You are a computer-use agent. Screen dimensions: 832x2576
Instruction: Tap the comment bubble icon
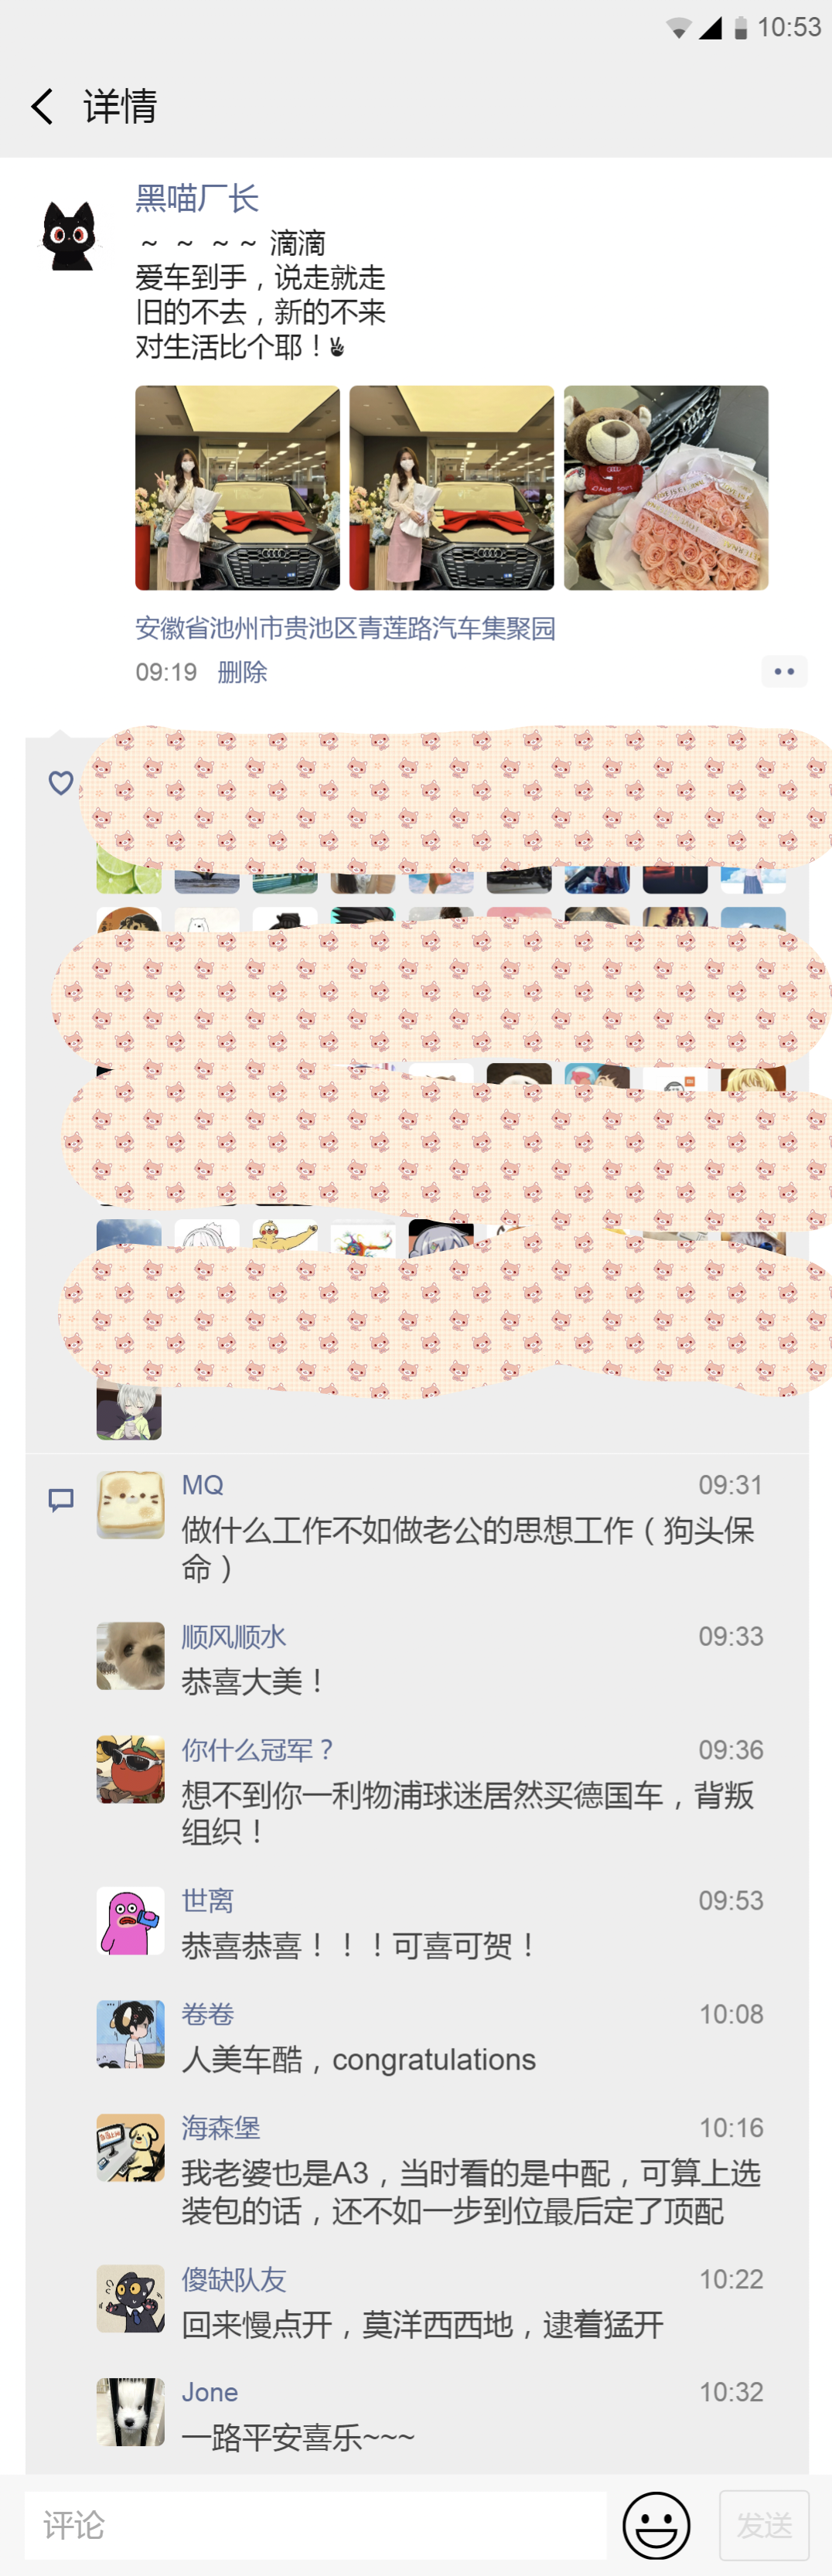(61, 1500)
